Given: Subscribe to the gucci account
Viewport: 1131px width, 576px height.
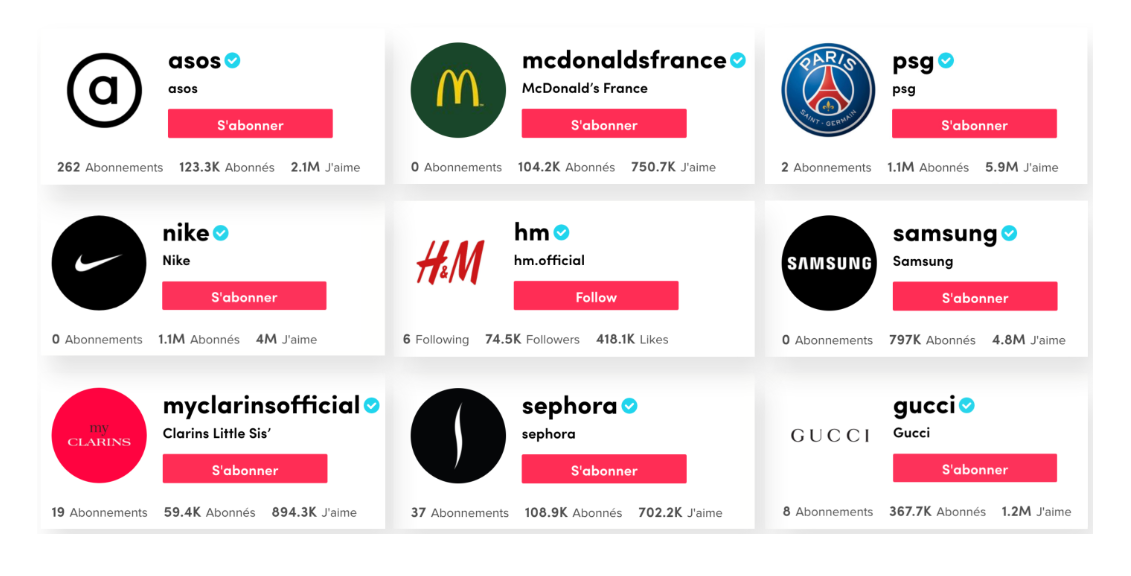Looking at the screenshot, I should point(974,469).
